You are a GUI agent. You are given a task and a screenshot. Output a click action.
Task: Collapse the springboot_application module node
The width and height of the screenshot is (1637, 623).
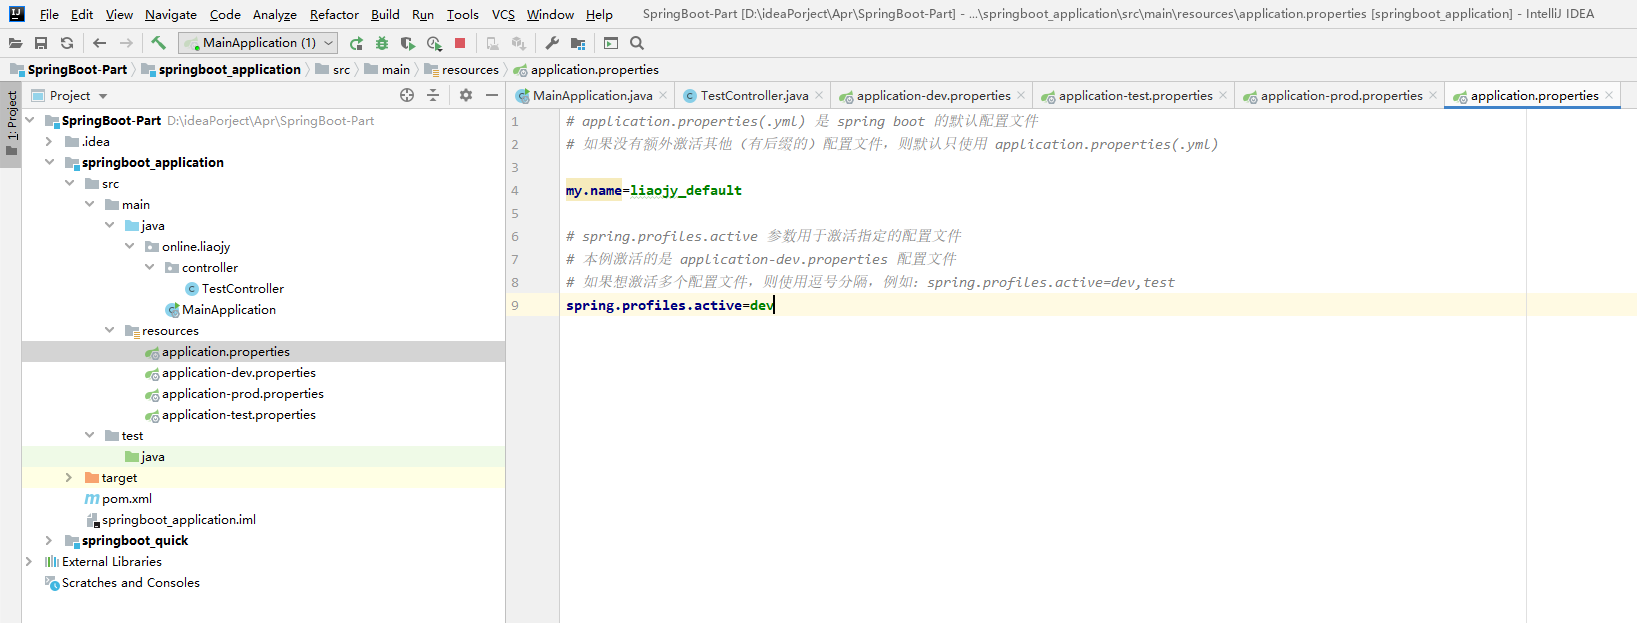point(49,162)
